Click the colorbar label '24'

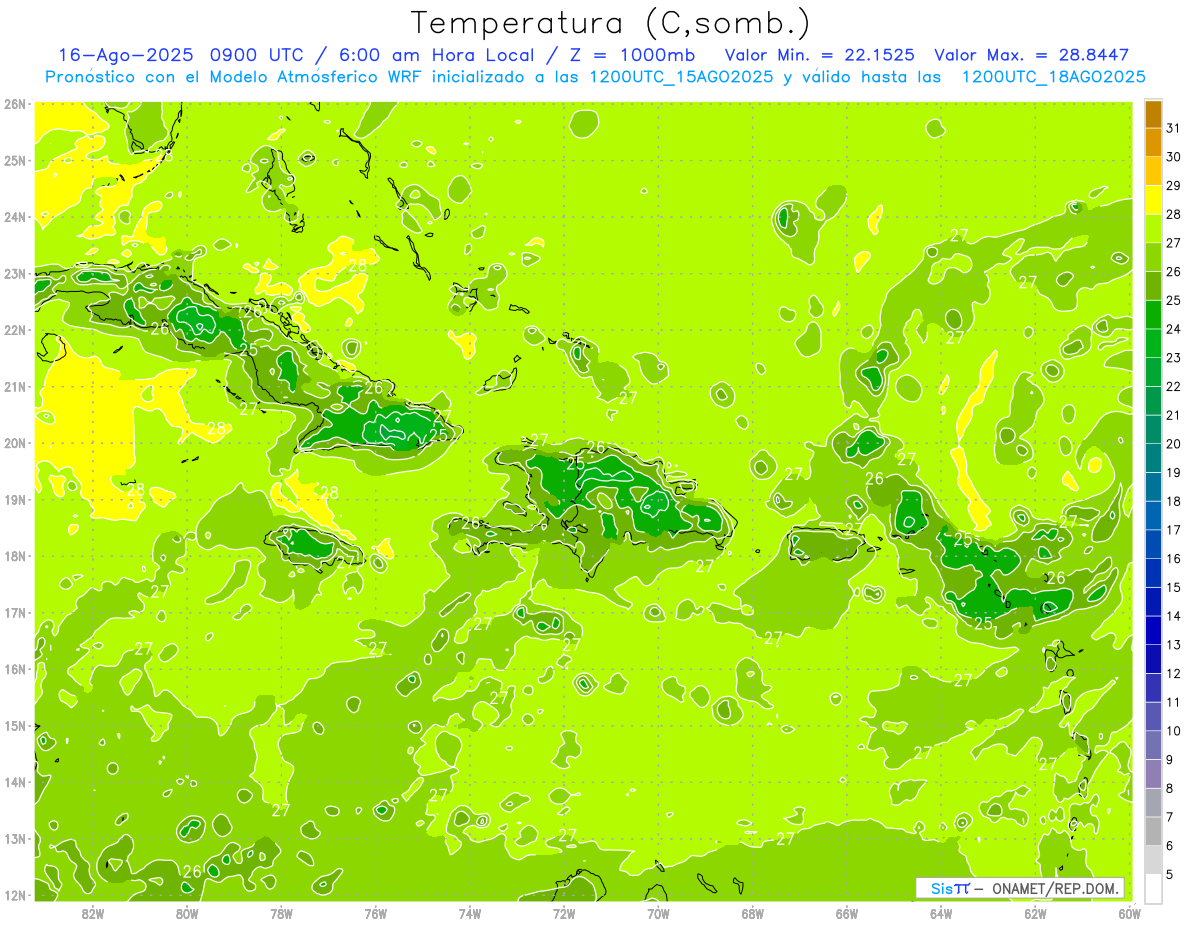[x=1174, y=329]
